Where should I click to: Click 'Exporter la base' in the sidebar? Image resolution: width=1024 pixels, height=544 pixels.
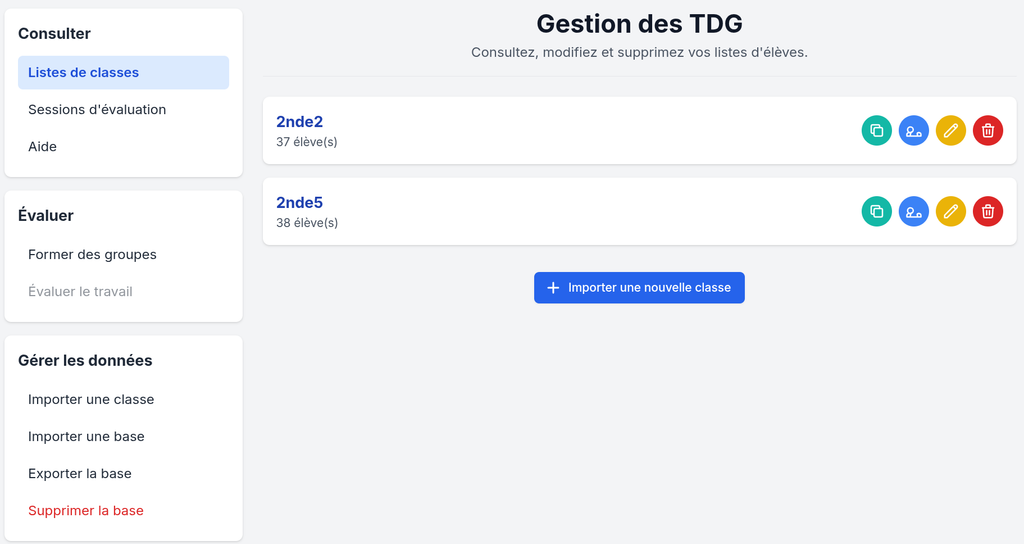80,474
